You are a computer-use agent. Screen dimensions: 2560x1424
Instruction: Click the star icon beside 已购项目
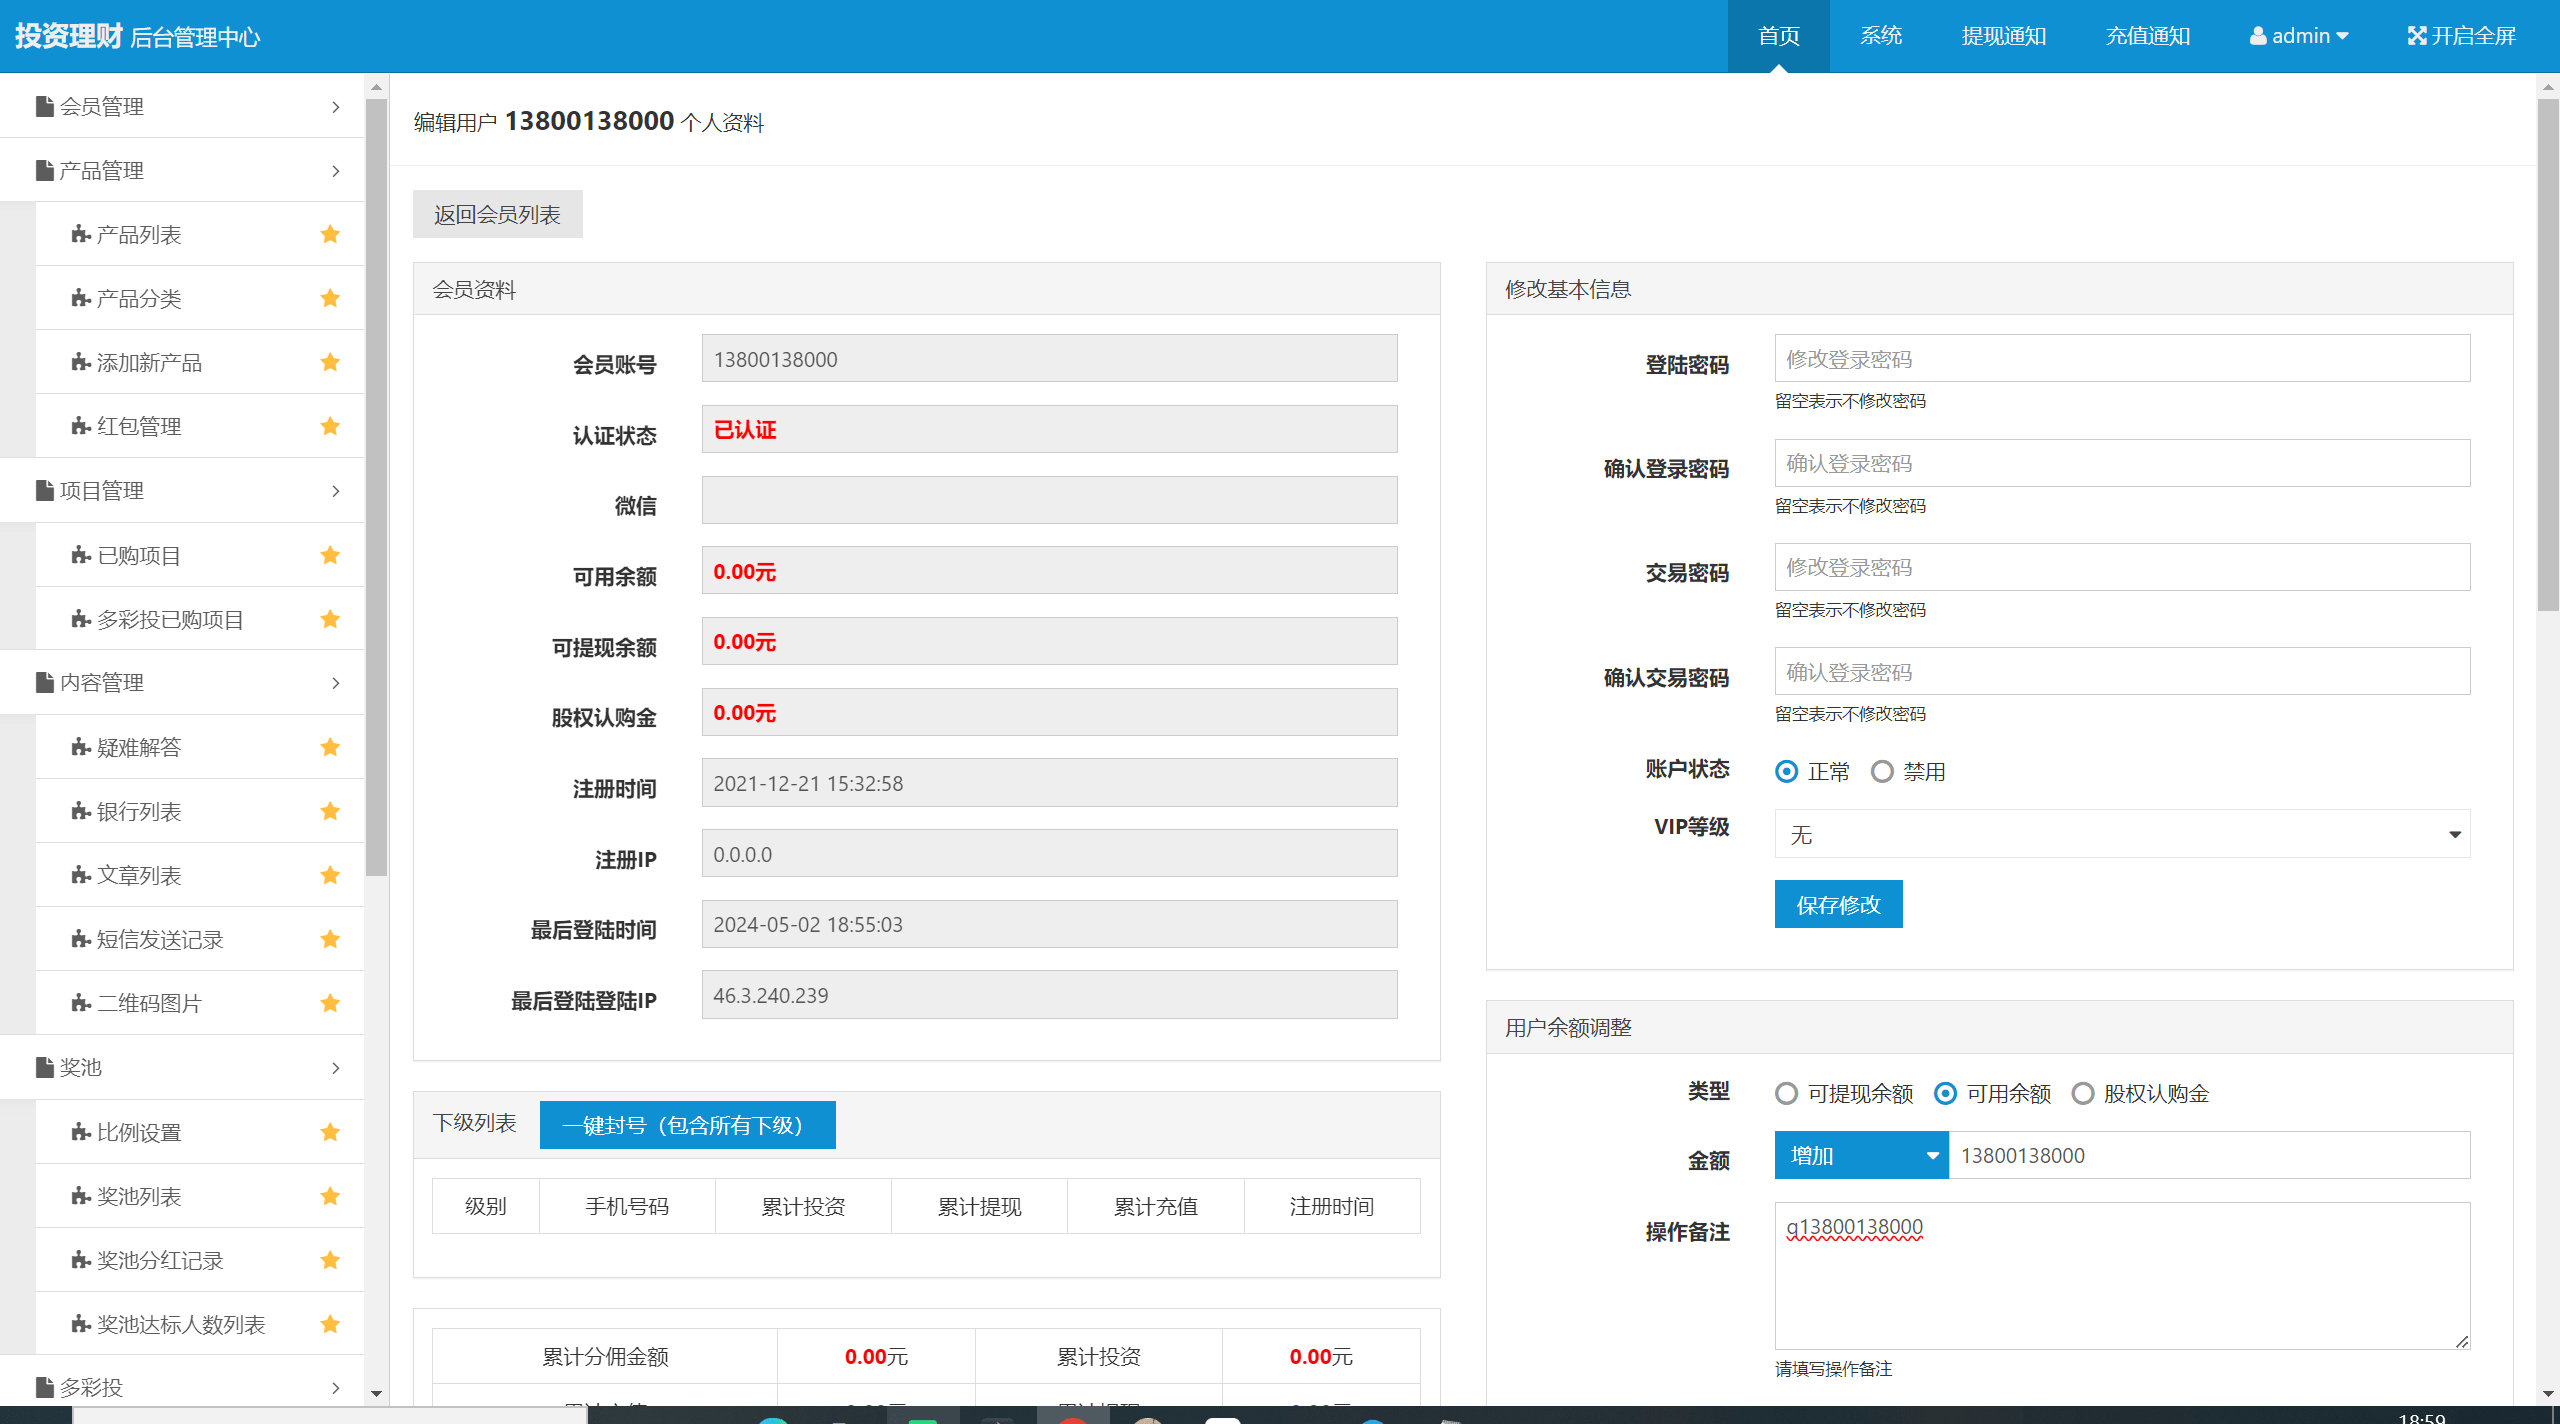pyautogui.click(x=330, y=555)
